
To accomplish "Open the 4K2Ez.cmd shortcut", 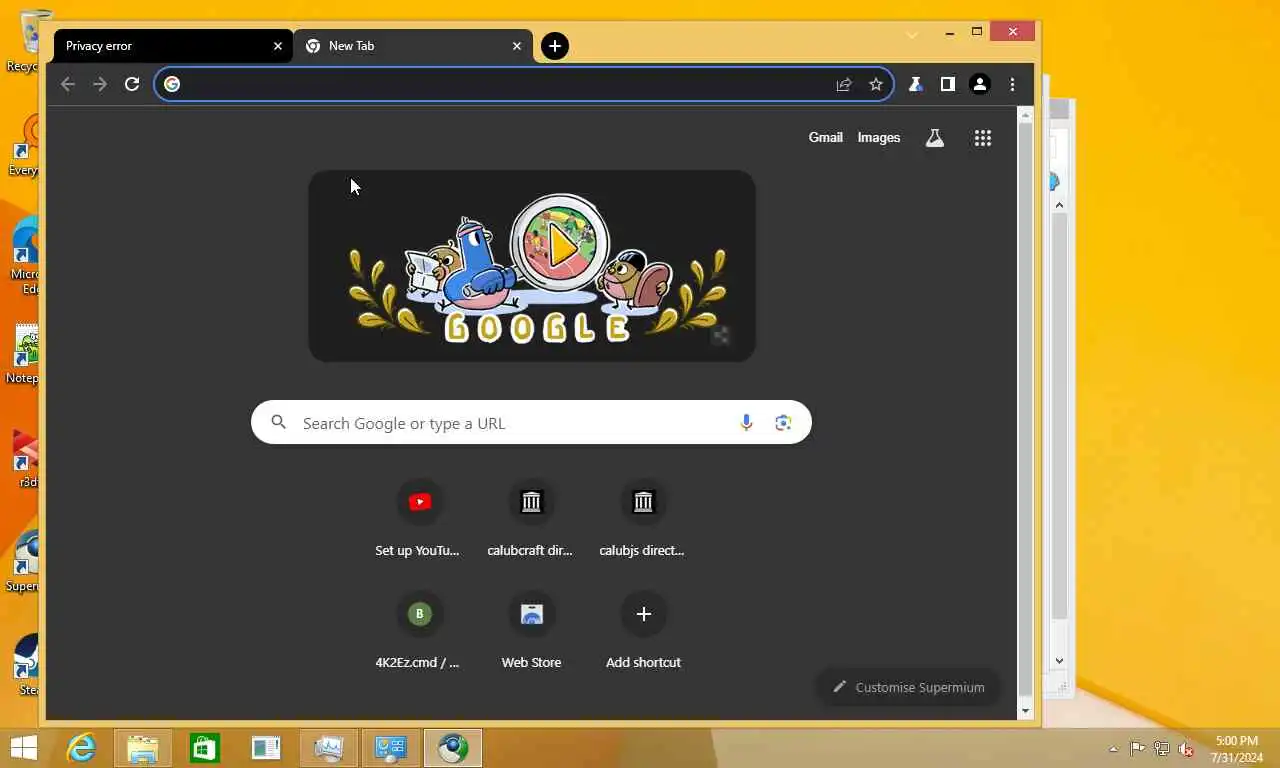I will pos(419,630).
